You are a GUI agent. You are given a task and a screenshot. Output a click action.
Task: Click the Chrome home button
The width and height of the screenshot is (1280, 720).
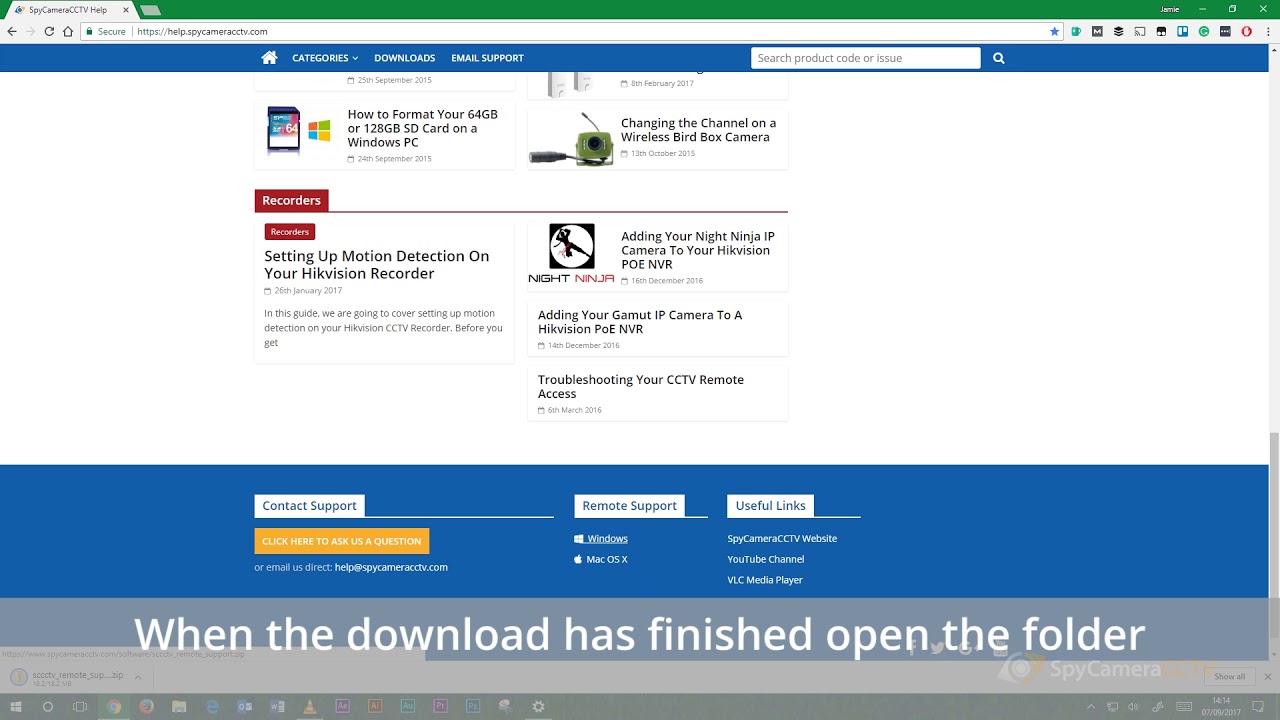(x=68, y=31)
